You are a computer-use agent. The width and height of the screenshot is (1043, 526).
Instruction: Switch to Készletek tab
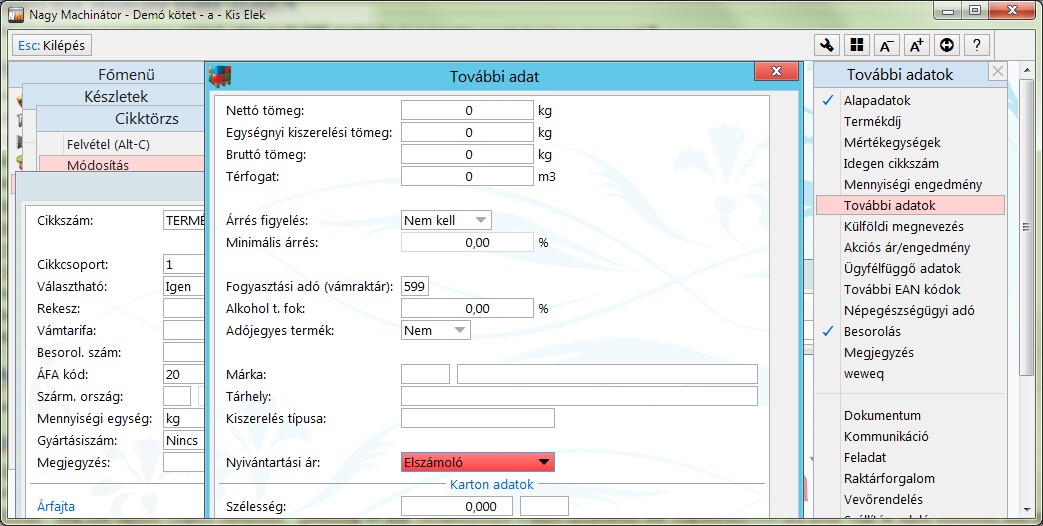click(x=114, y=96)
